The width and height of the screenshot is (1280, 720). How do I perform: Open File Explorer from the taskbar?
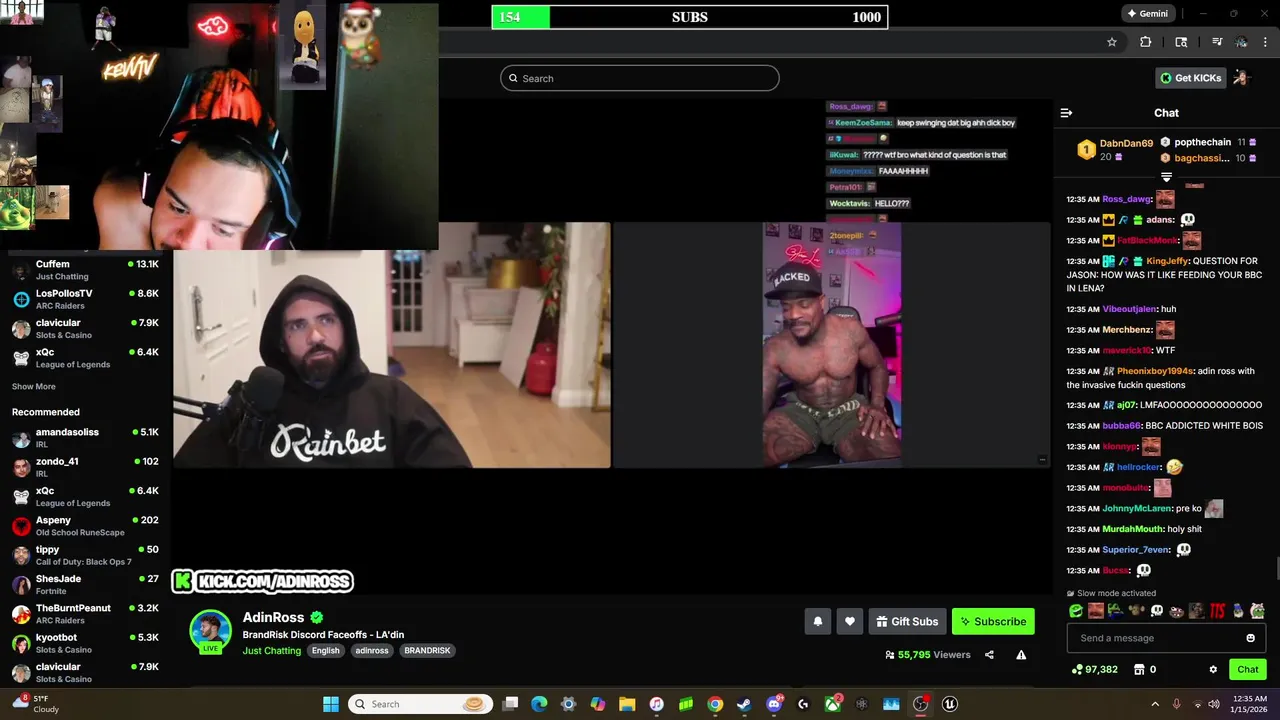coord(627,704)
